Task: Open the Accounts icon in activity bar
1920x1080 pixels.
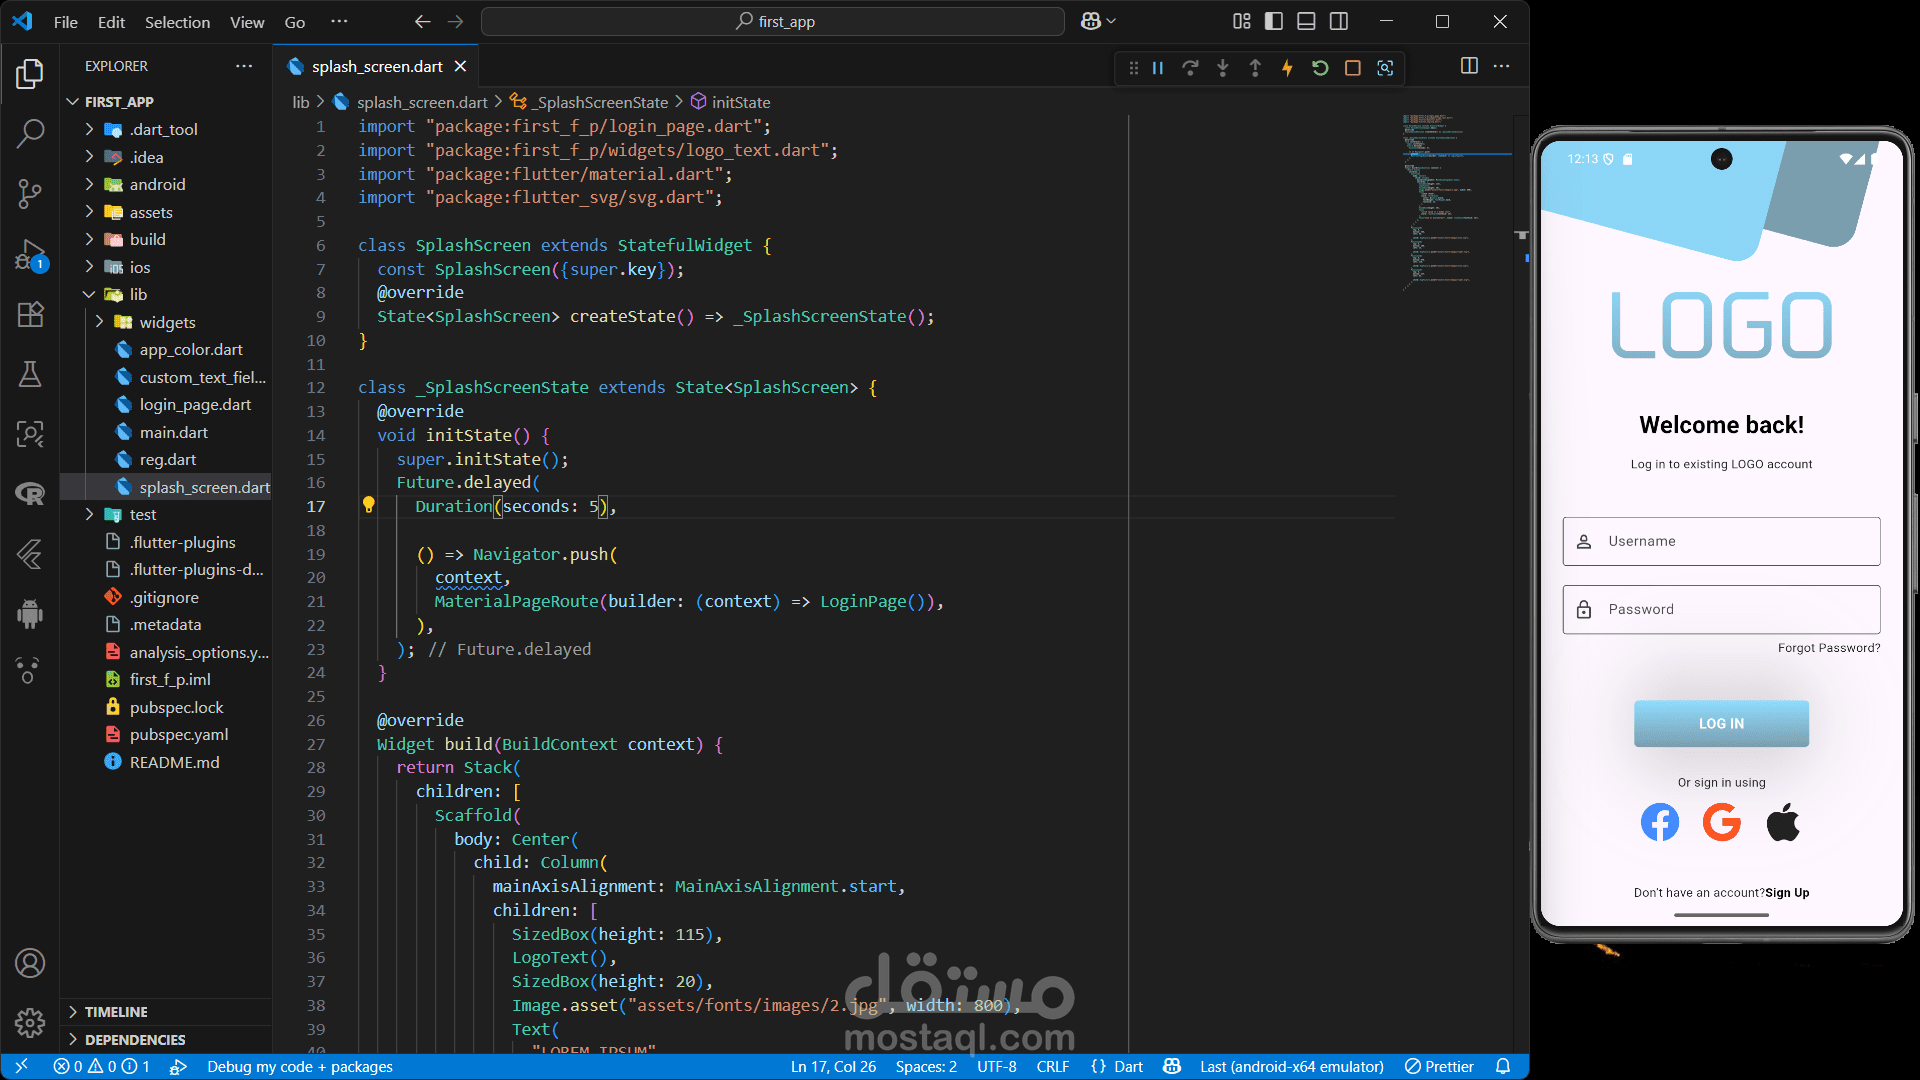Action: tap(30, 963)
